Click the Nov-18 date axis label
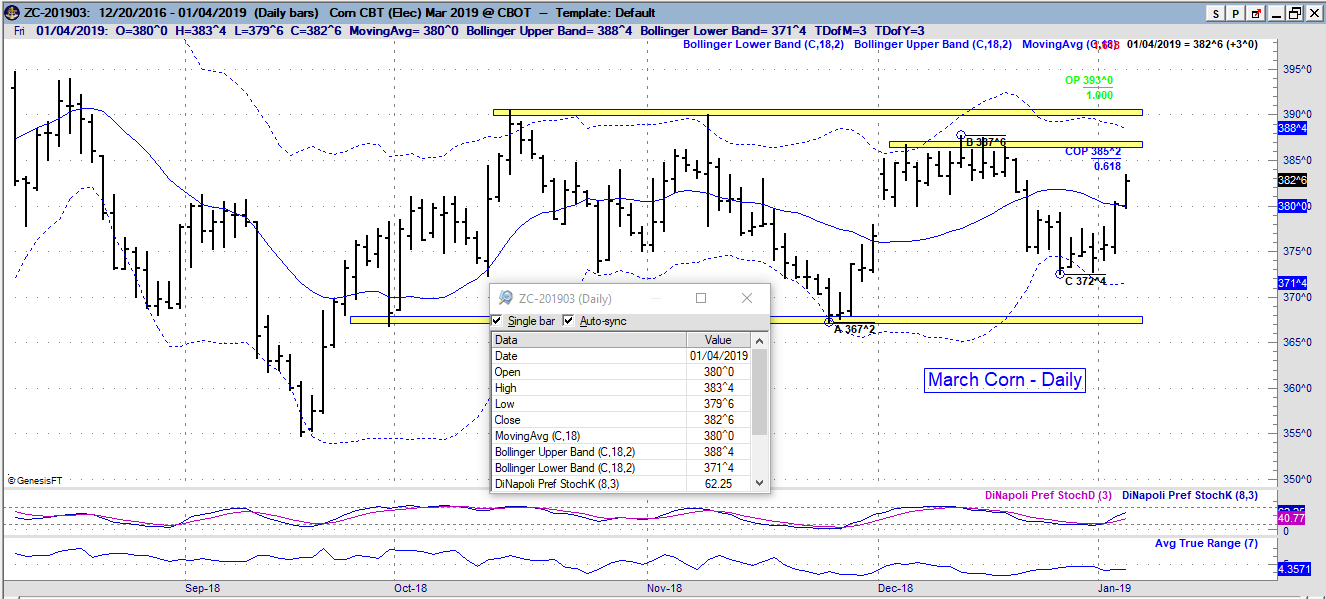The height and width of the screenshot is (599, 1326). (664, 589)
